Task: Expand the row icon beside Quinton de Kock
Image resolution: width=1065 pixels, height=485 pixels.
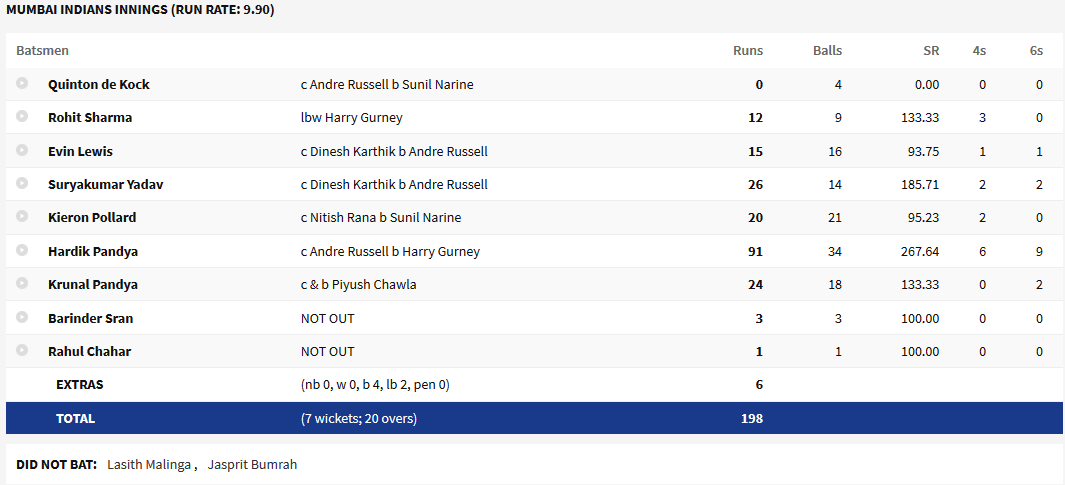Action: tap(22, 84)
